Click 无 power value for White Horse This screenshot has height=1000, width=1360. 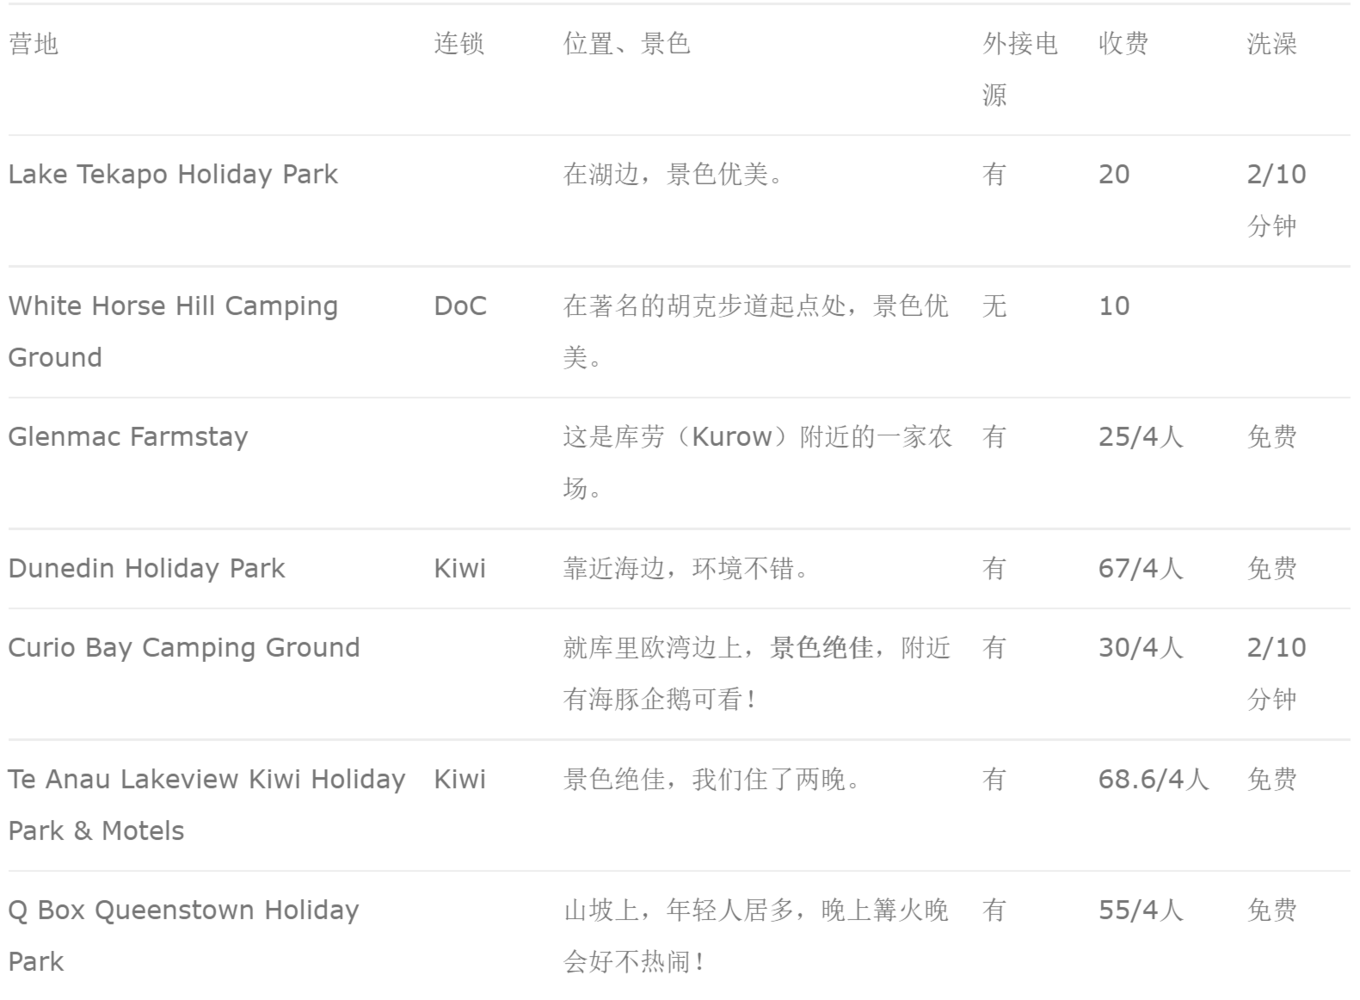[994, 306]
